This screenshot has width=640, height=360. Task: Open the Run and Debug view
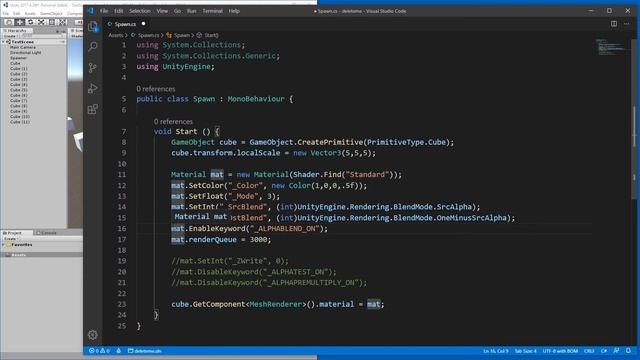pos(93,88)
